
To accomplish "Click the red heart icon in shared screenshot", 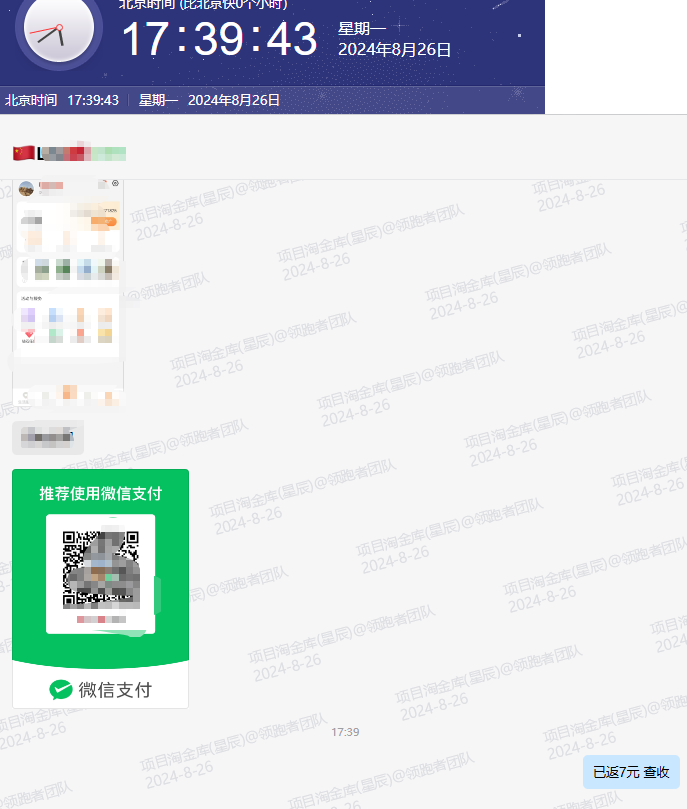I will [x=29, y=334].
